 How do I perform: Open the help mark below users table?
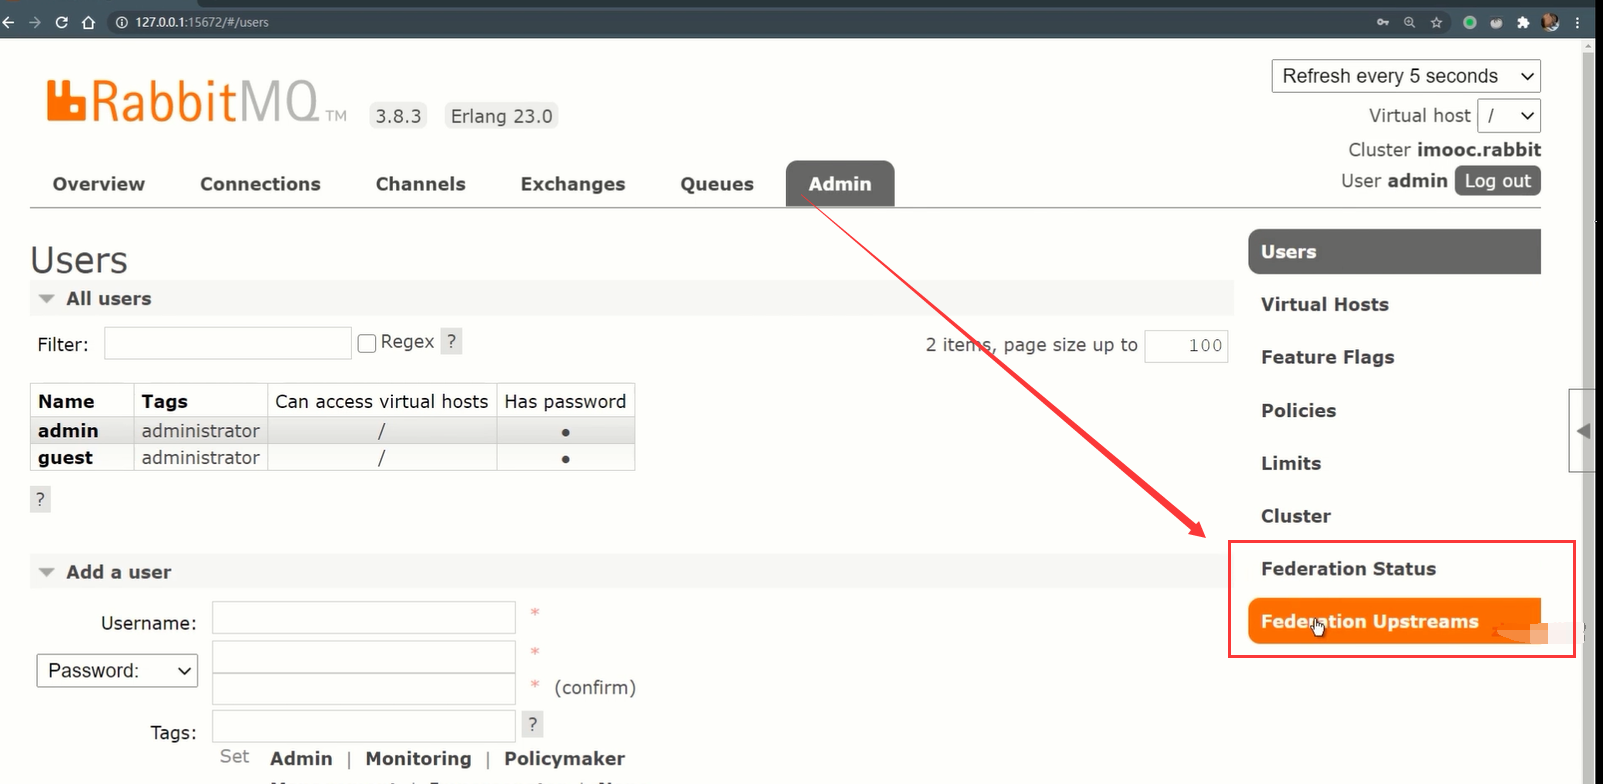[x=40, y=499]
